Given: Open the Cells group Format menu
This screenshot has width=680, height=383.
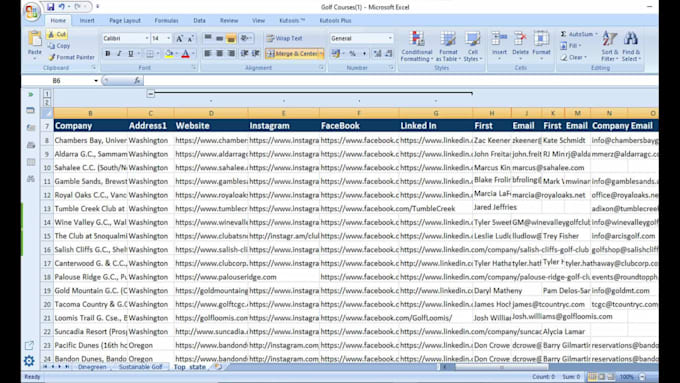Looking at the screenshot, I should pyautogui.click(x=541, y=46).
